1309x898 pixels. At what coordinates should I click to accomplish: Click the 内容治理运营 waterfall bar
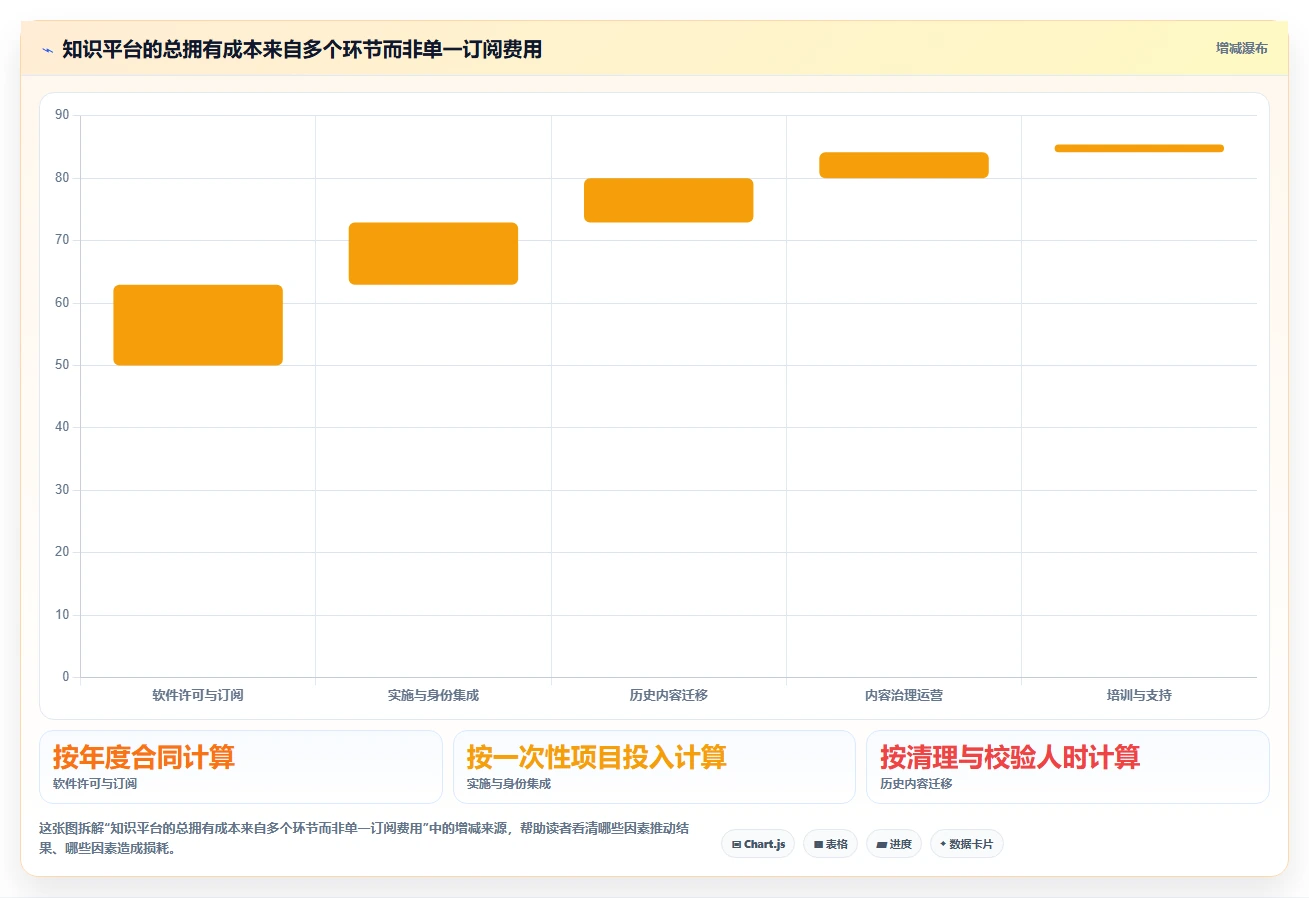pyautogui.click(x=904, y=165)
